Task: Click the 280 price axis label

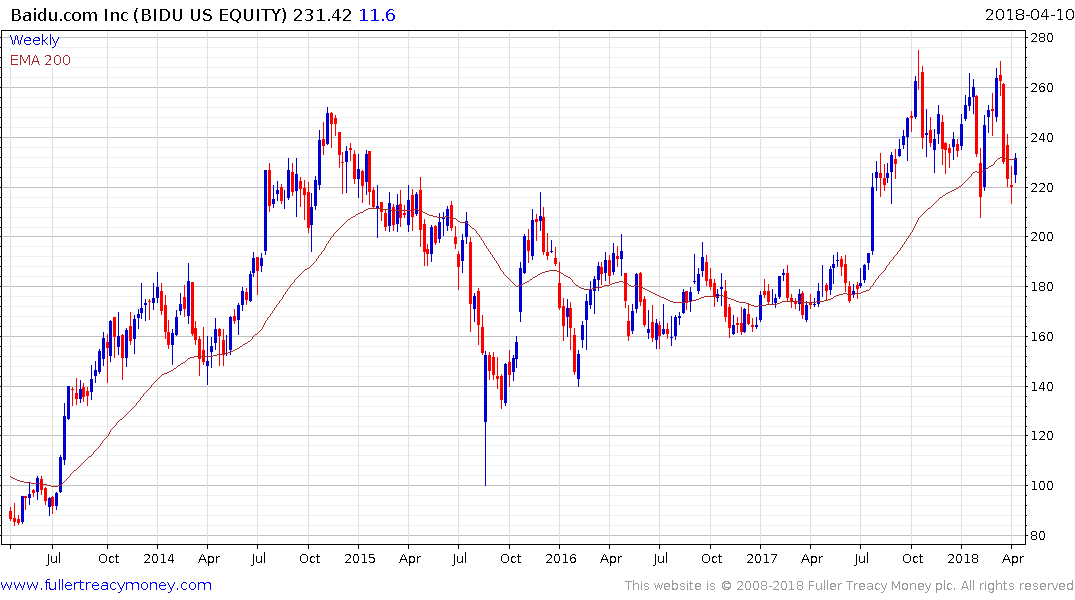Action: (1044, 38)
